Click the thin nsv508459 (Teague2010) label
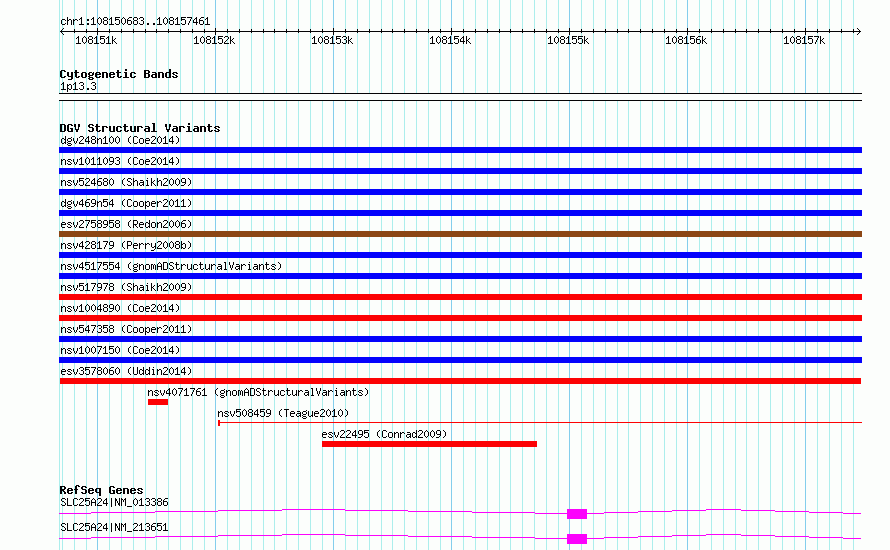 click(x=283, y=413)
